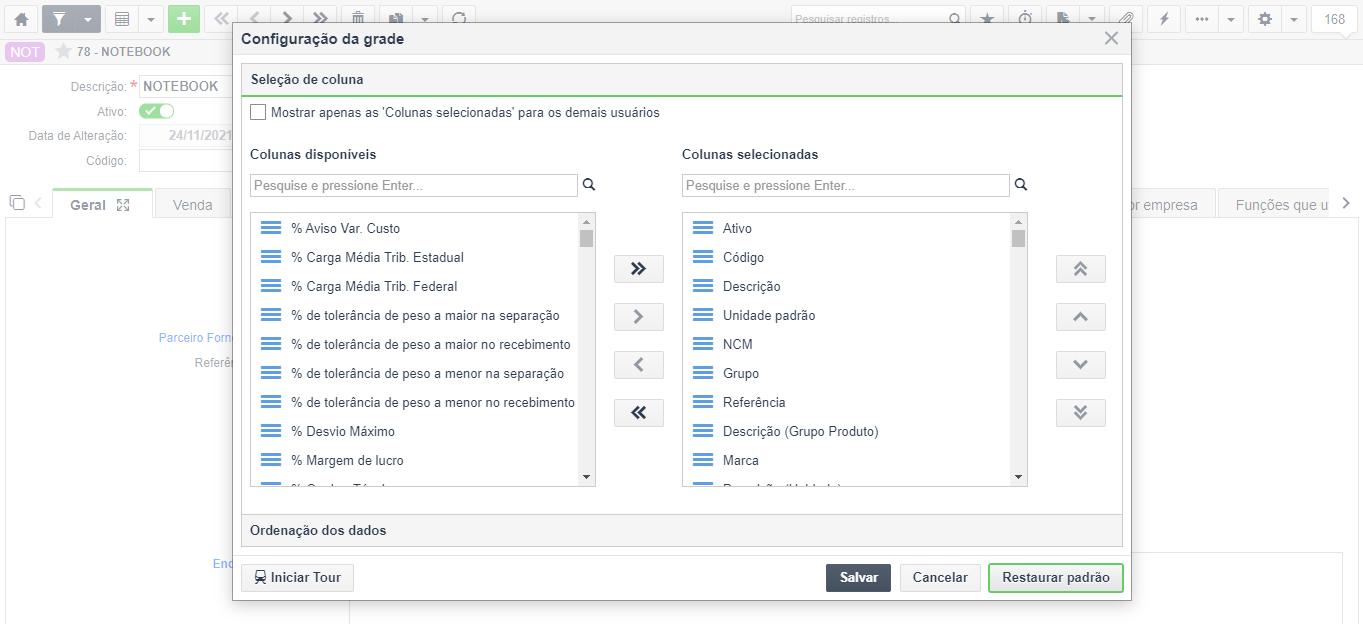Move column up one position
Image resolution: width=1363 pixels, height=624 pixels.
(x=1080, y=316)
